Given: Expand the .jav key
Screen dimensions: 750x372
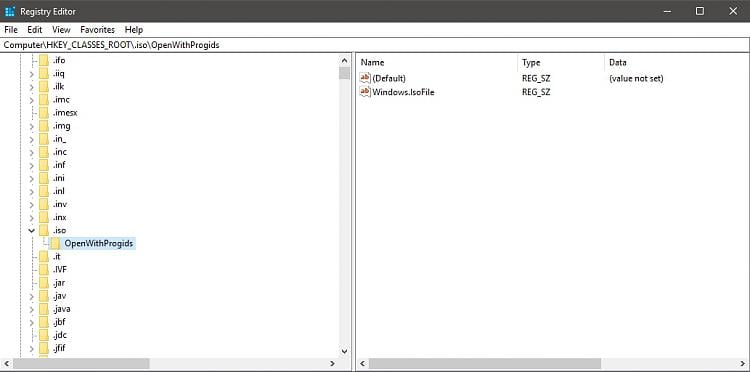Looking at the screenshot, I should click(32, 296).
